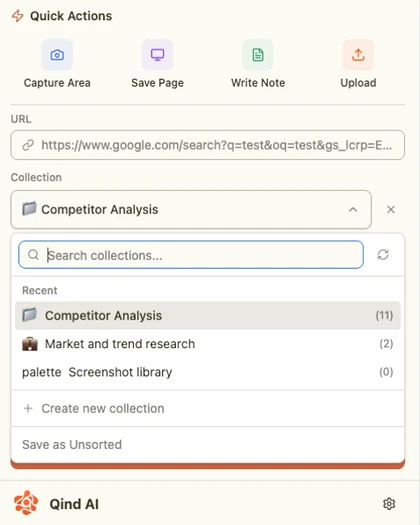Focus the Search collections input
This screenshot has width=420, height=525.
(x=191, y=255)
